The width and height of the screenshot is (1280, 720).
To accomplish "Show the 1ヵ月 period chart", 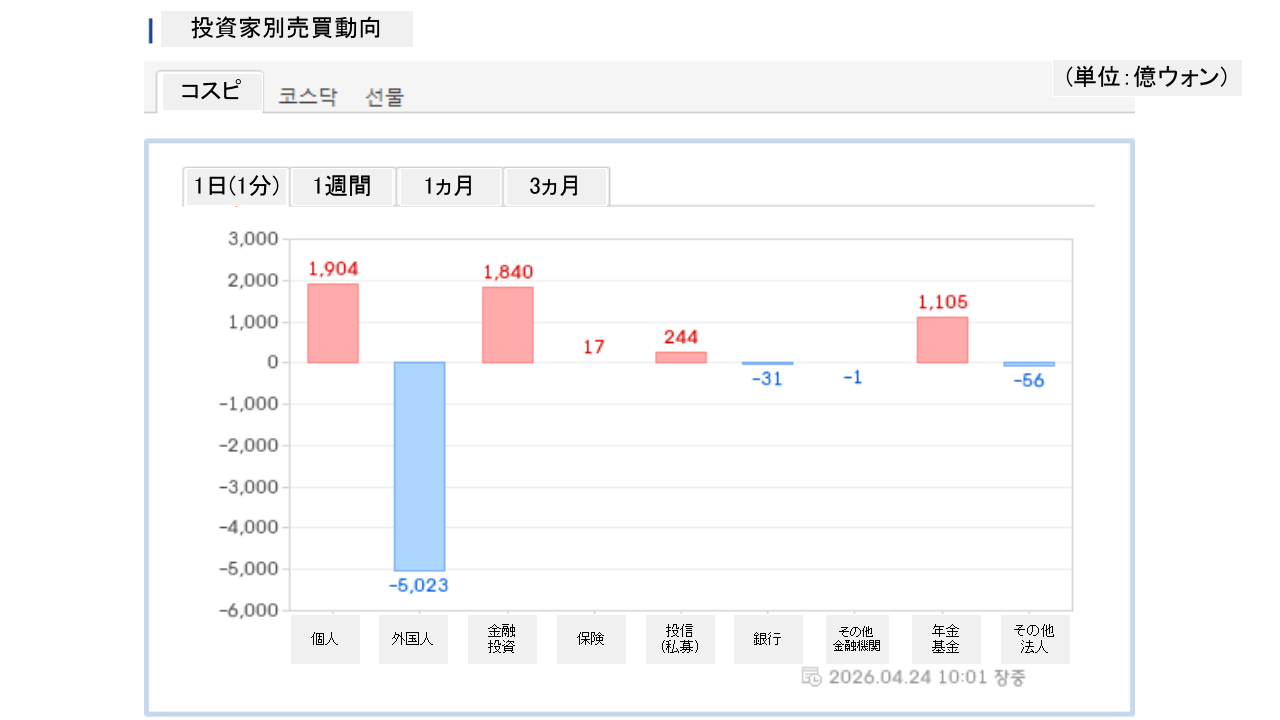I will (x=449, y=186).
